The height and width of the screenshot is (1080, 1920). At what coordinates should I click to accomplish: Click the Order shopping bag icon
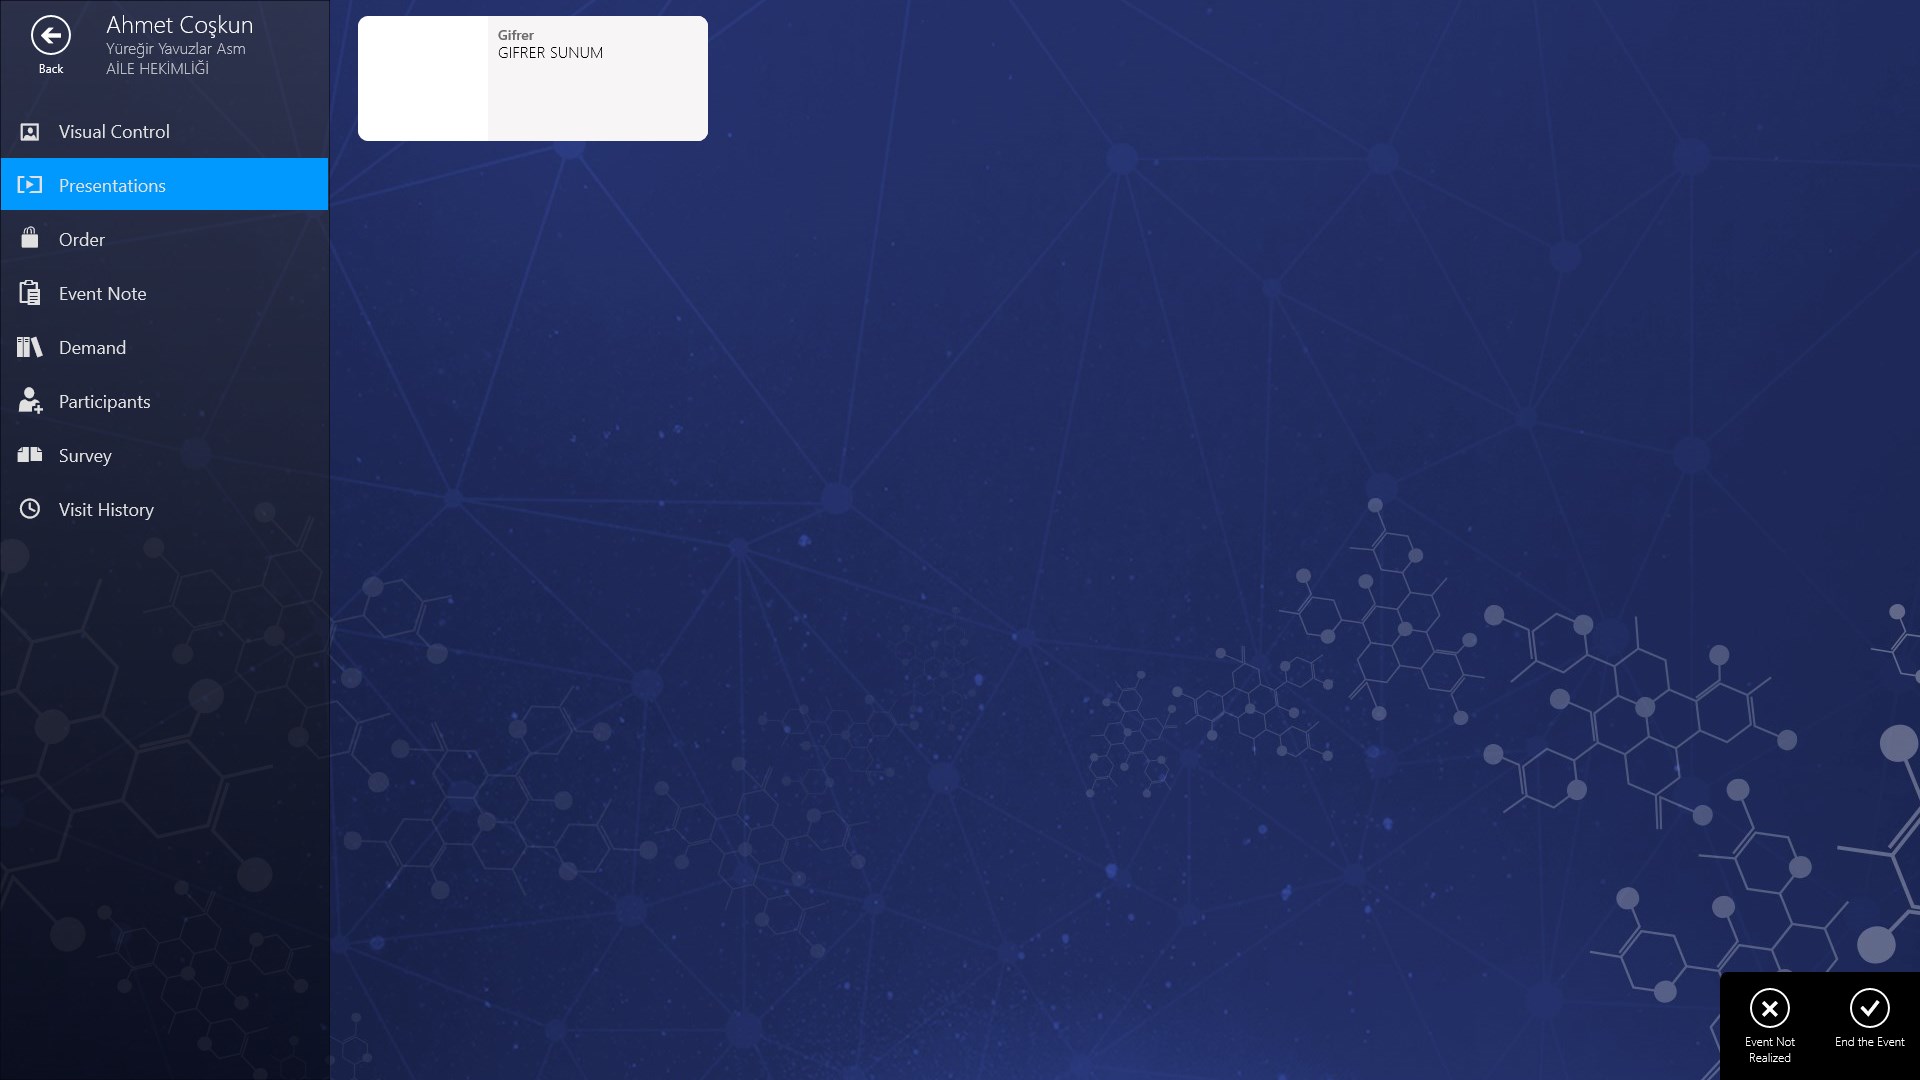tap(30, 238)
